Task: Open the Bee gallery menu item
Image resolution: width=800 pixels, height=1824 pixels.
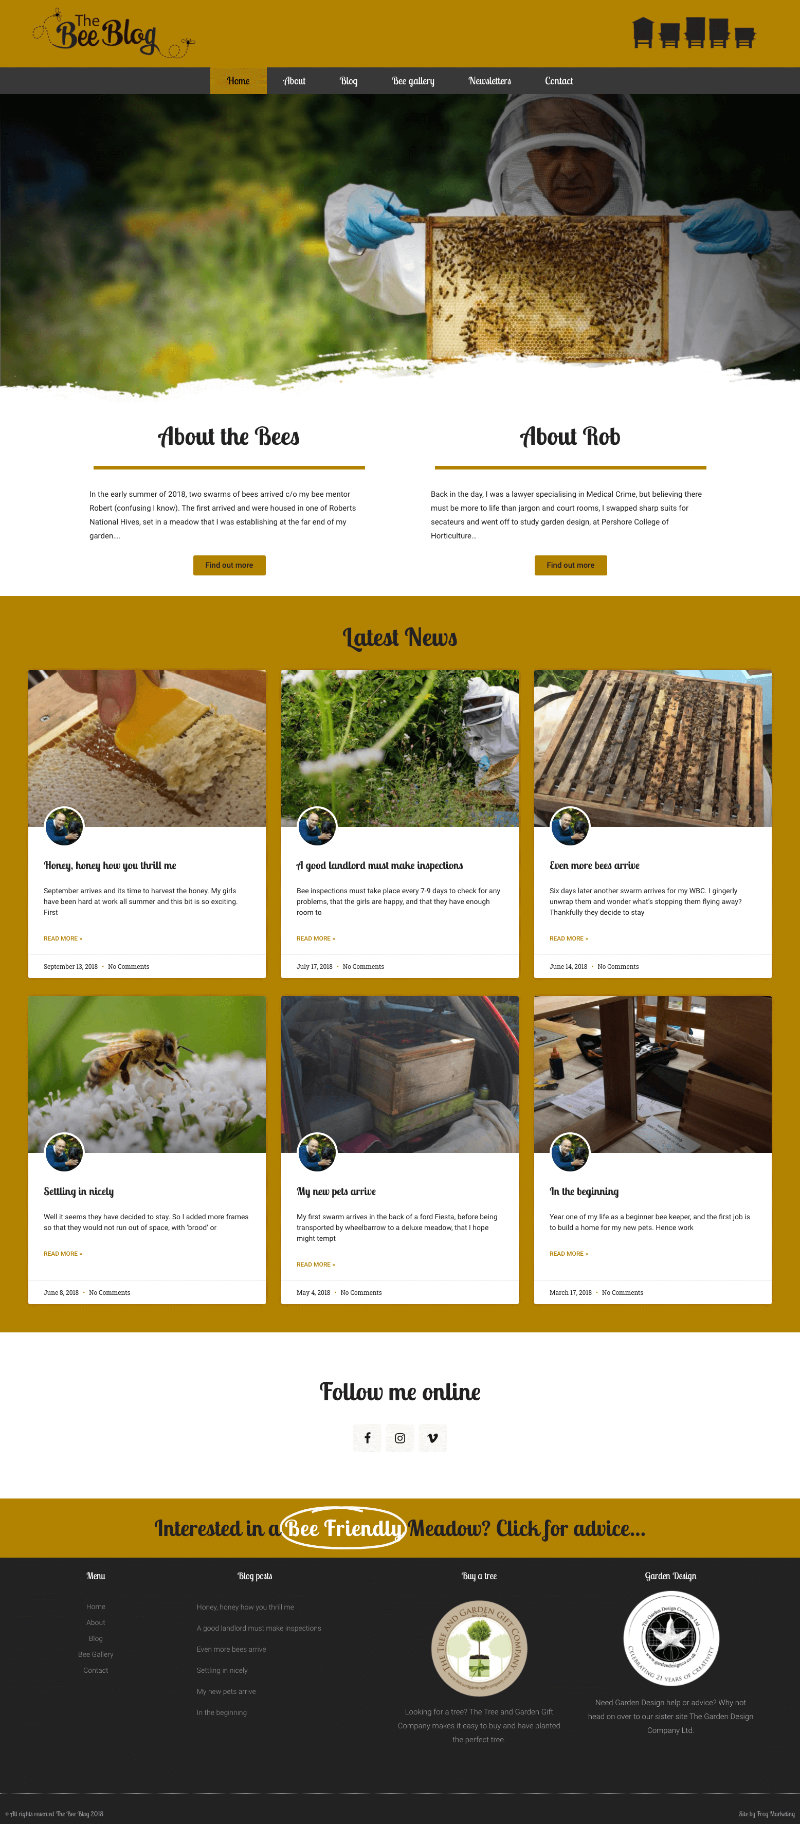Action: [x=413, y=81]
